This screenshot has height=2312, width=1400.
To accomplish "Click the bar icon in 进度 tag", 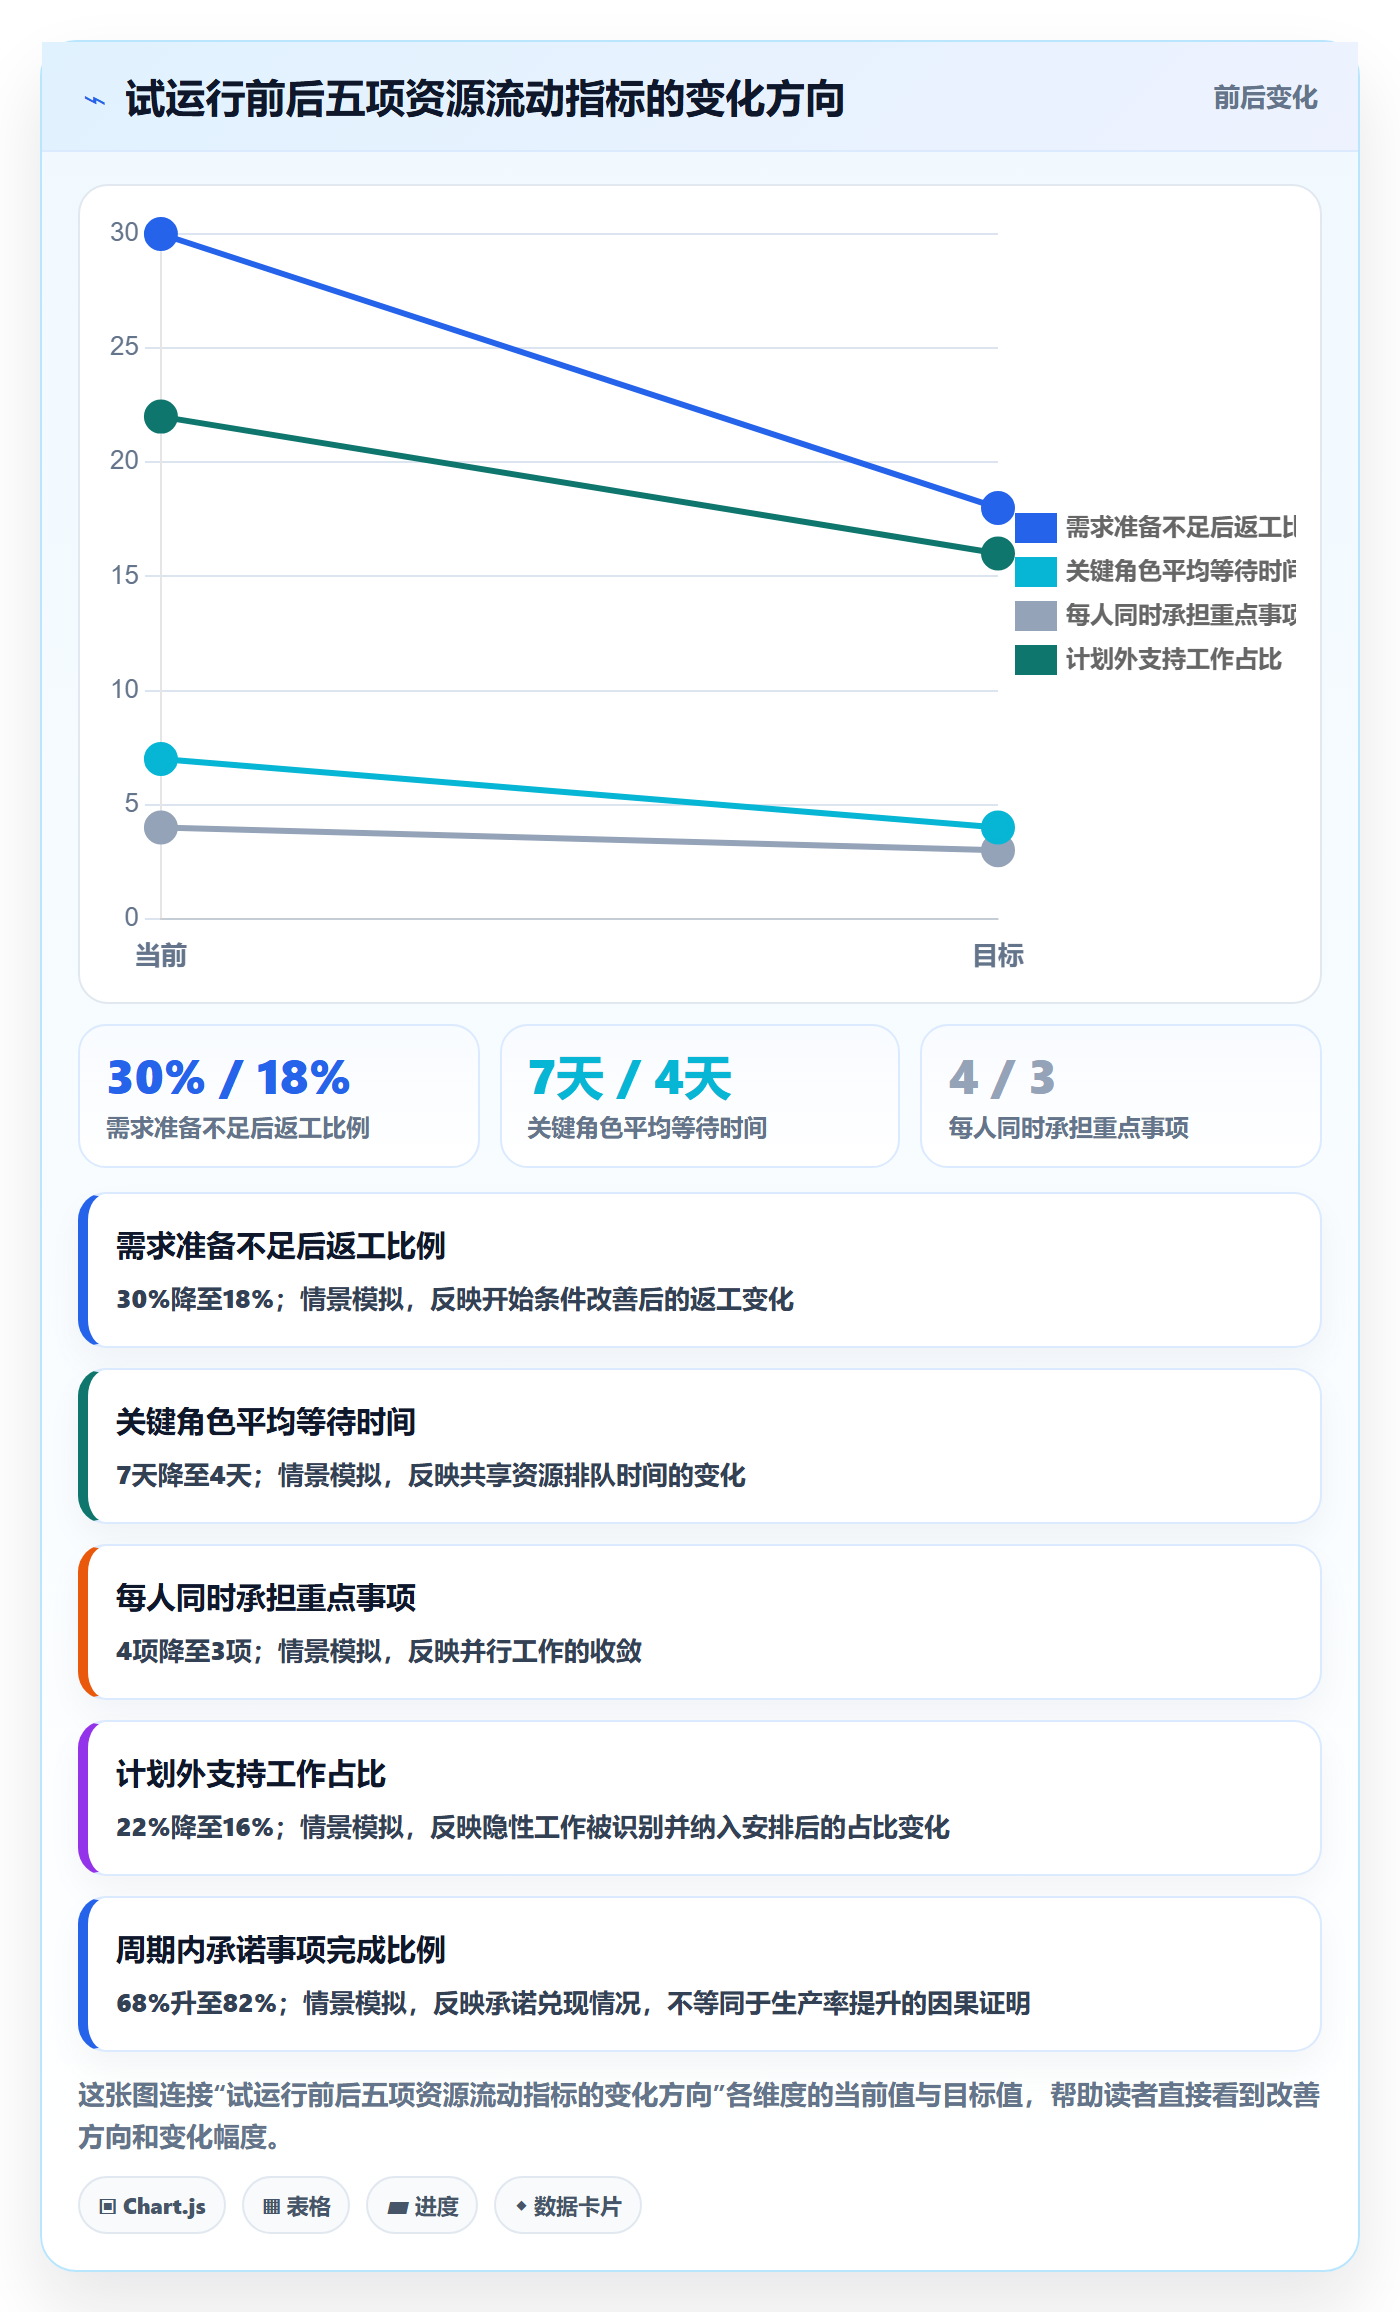I will point(398,2207).
